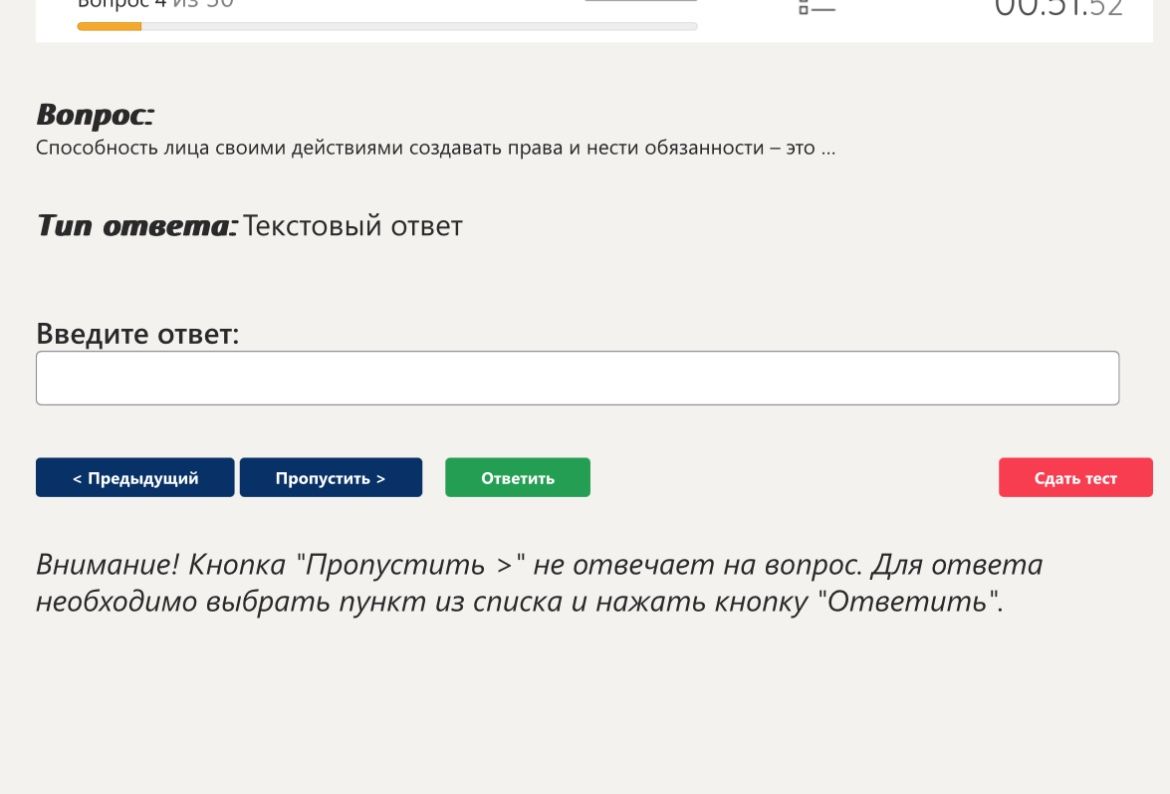
Task: Click the Внимание notice about Пропустить
Action: coord(539,583)
